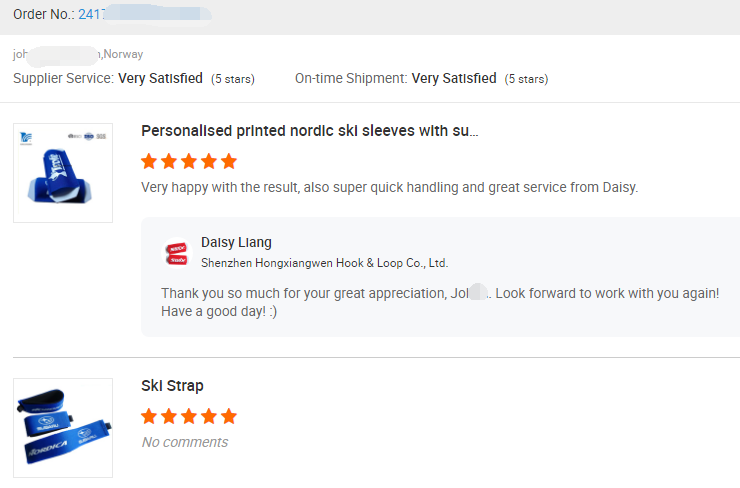Open the Personalised printed nordic ski sleeves title
Viewport: 740px width, 488px height.
click(x=310, y=131)
